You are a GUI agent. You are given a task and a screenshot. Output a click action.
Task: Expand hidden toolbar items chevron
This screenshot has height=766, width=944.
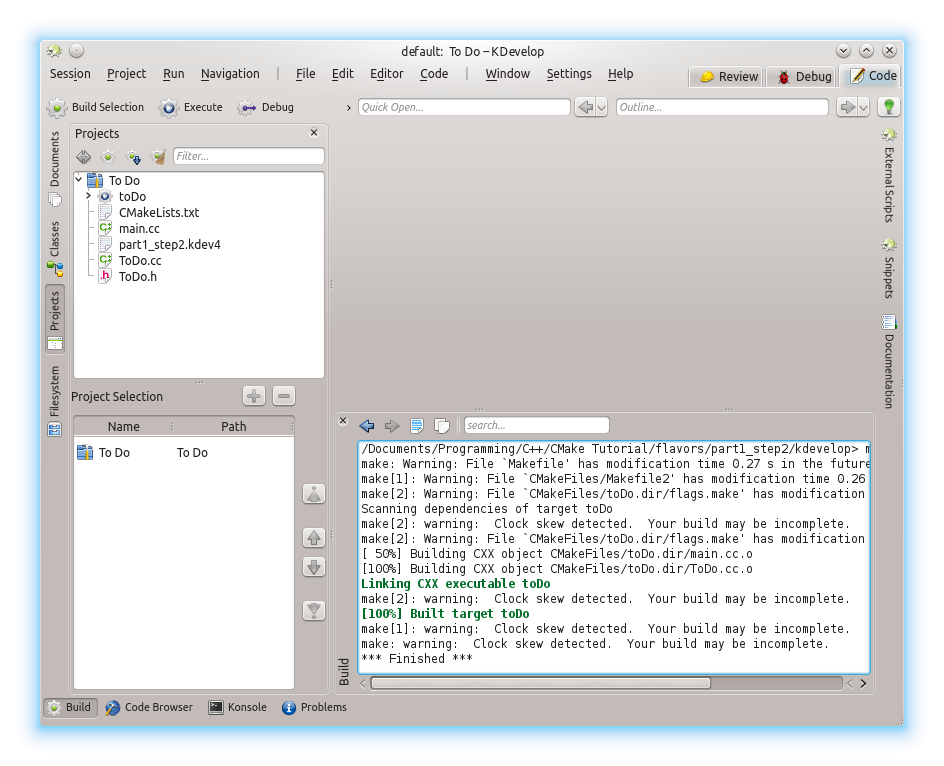tap(348, 108)
